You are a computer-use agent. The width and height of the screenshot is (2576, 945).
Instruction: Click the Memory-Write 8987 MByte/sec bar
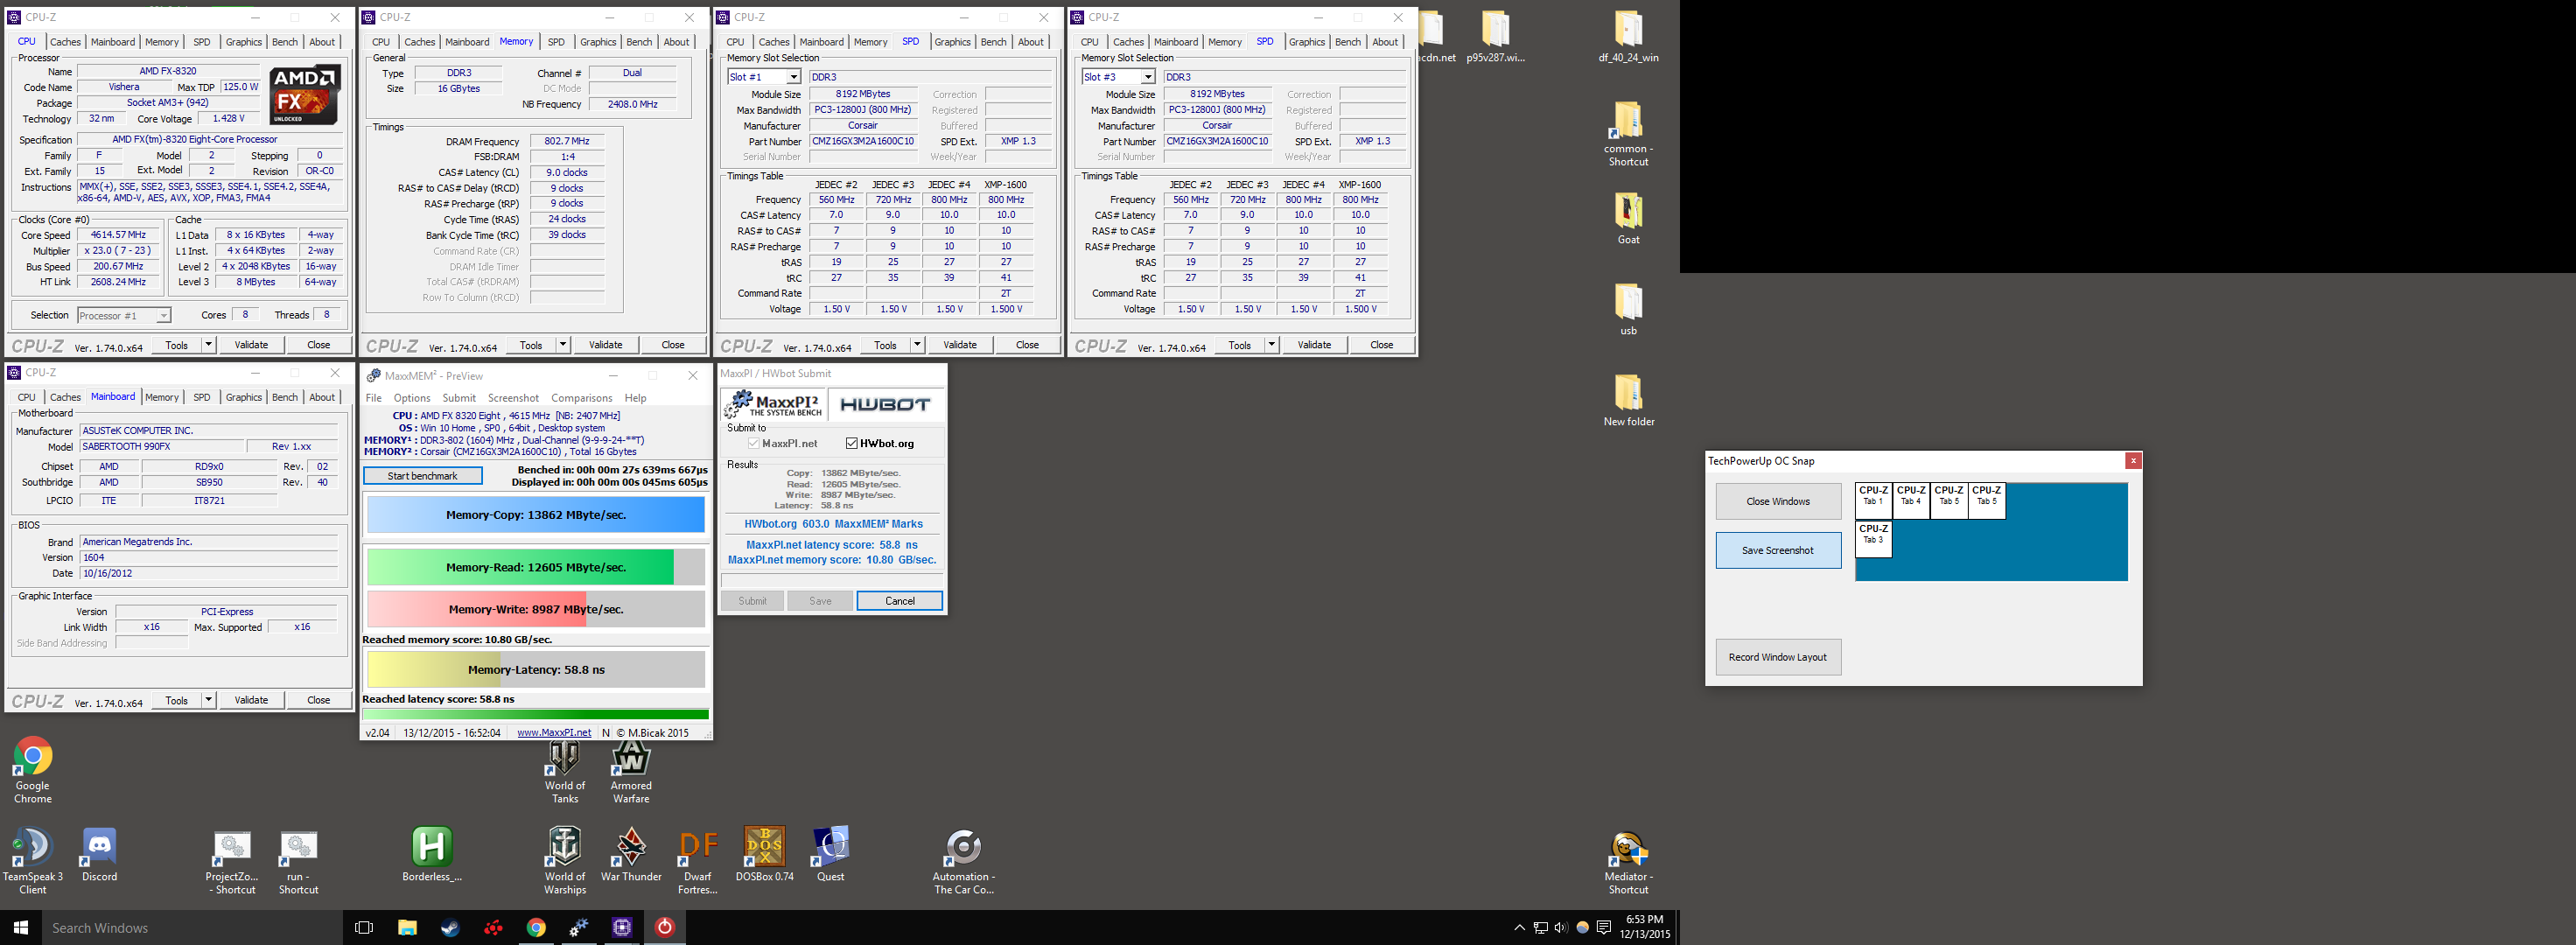pos(536,609)
